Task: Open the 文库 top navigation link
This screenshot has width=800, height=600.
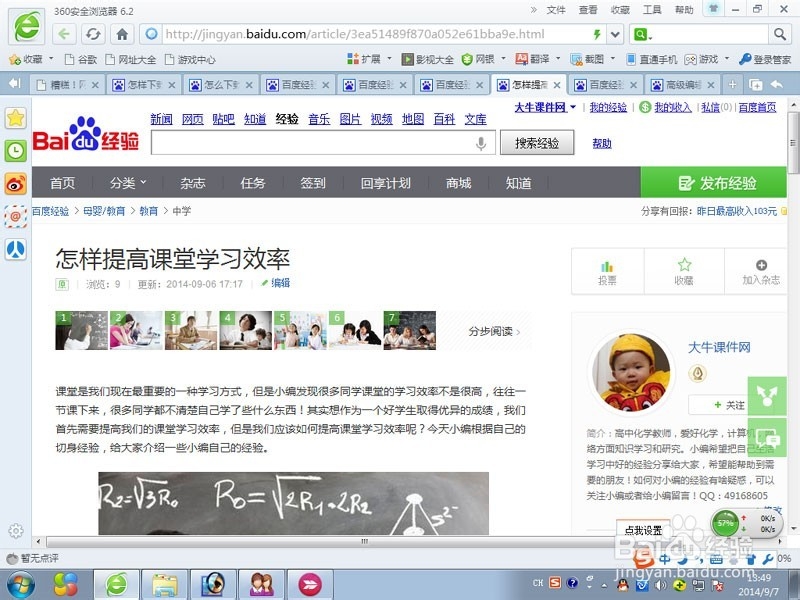Action: (x=476, y=119)
